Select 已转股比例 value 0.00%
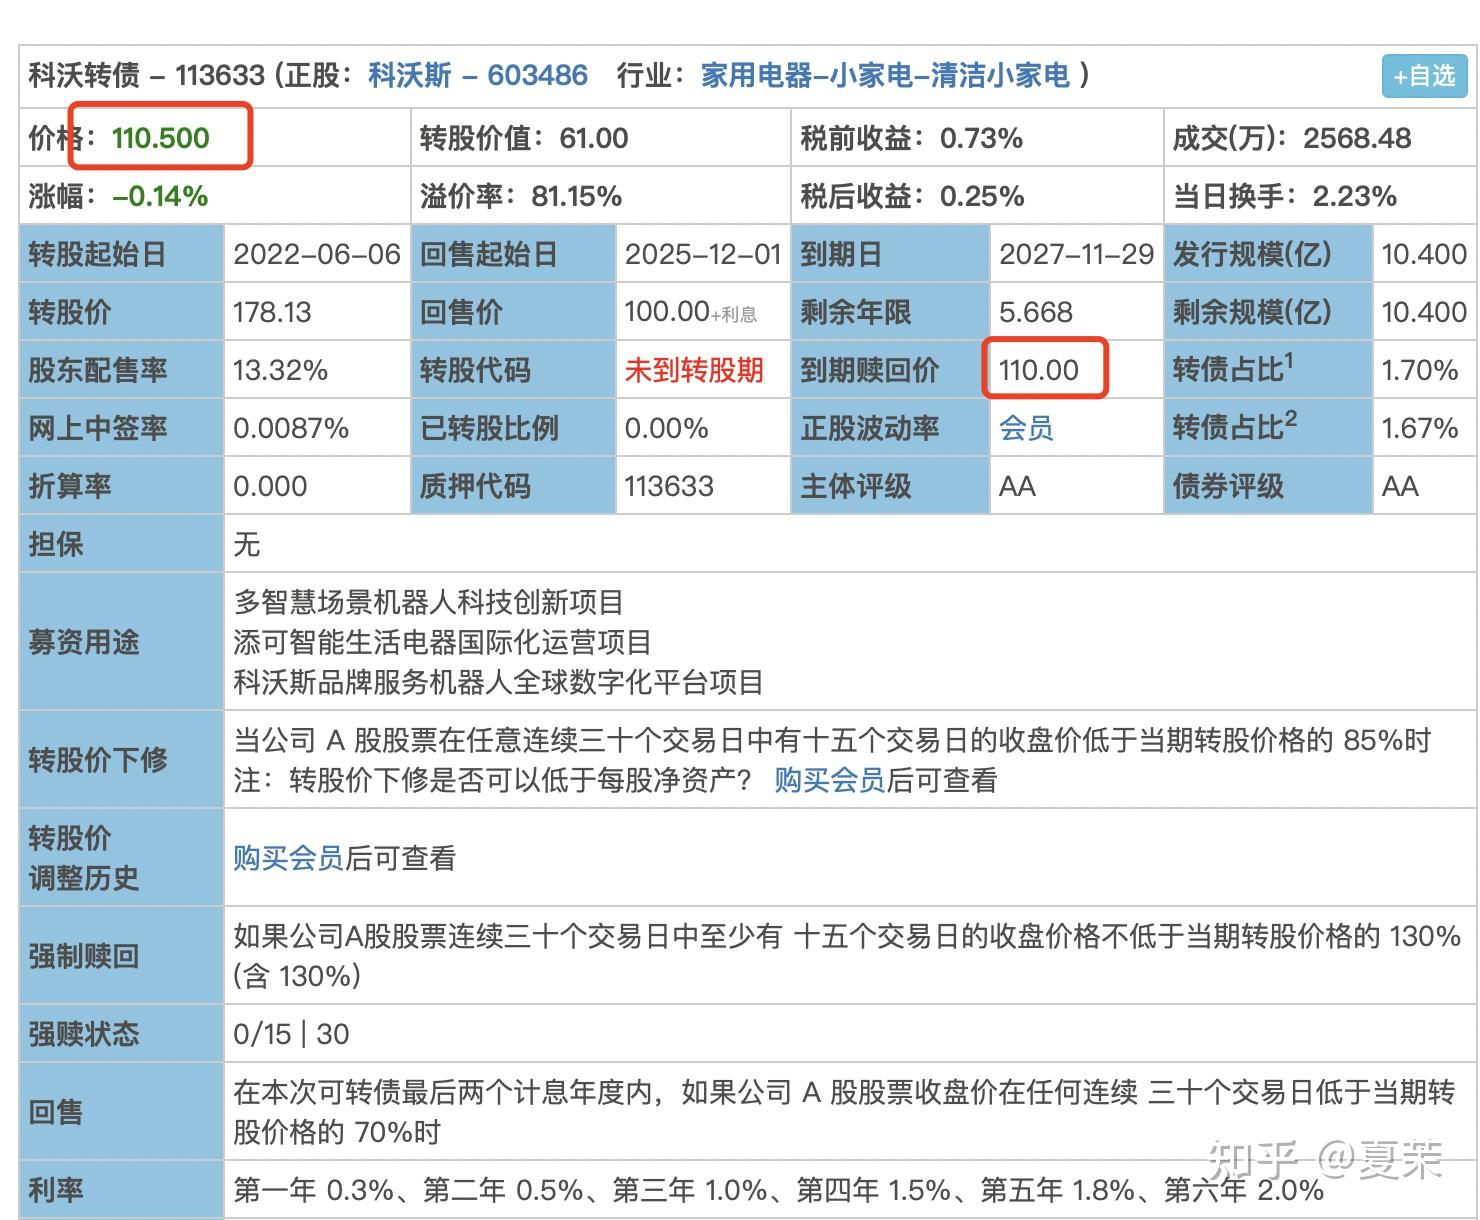1480x1220 pixels. 666,428
